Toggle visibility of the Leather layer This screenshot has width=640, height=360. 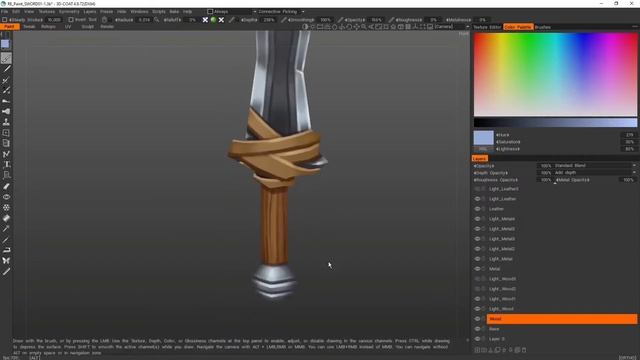(477, 209)
